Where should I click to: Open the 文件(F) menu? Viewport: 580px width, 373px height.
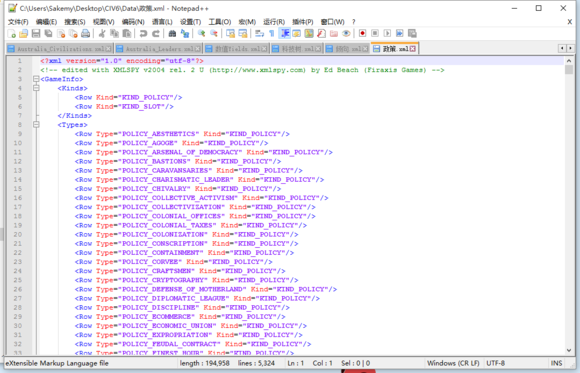18,22
